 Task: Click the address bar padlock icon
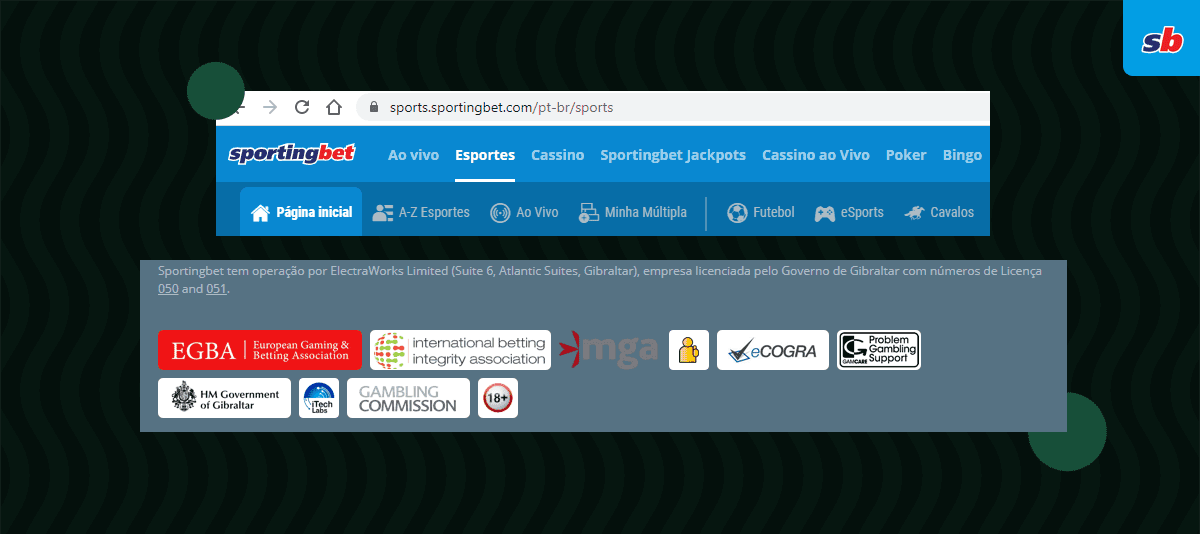374,107
